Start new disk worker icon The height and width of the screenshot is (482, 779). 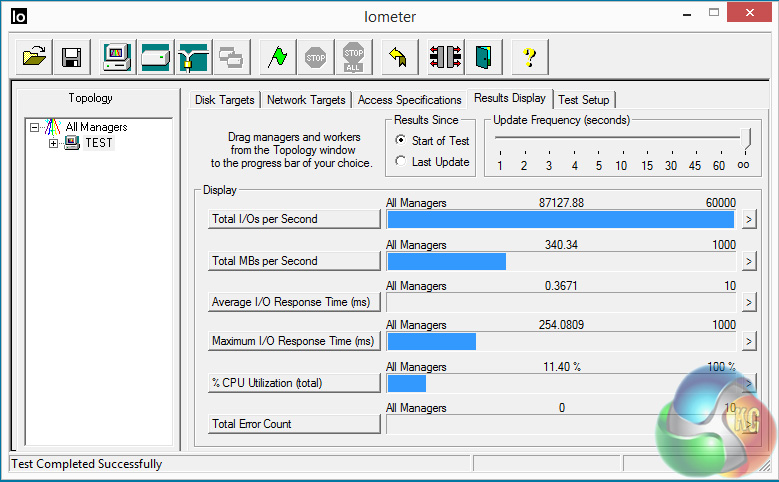point(156,57)
